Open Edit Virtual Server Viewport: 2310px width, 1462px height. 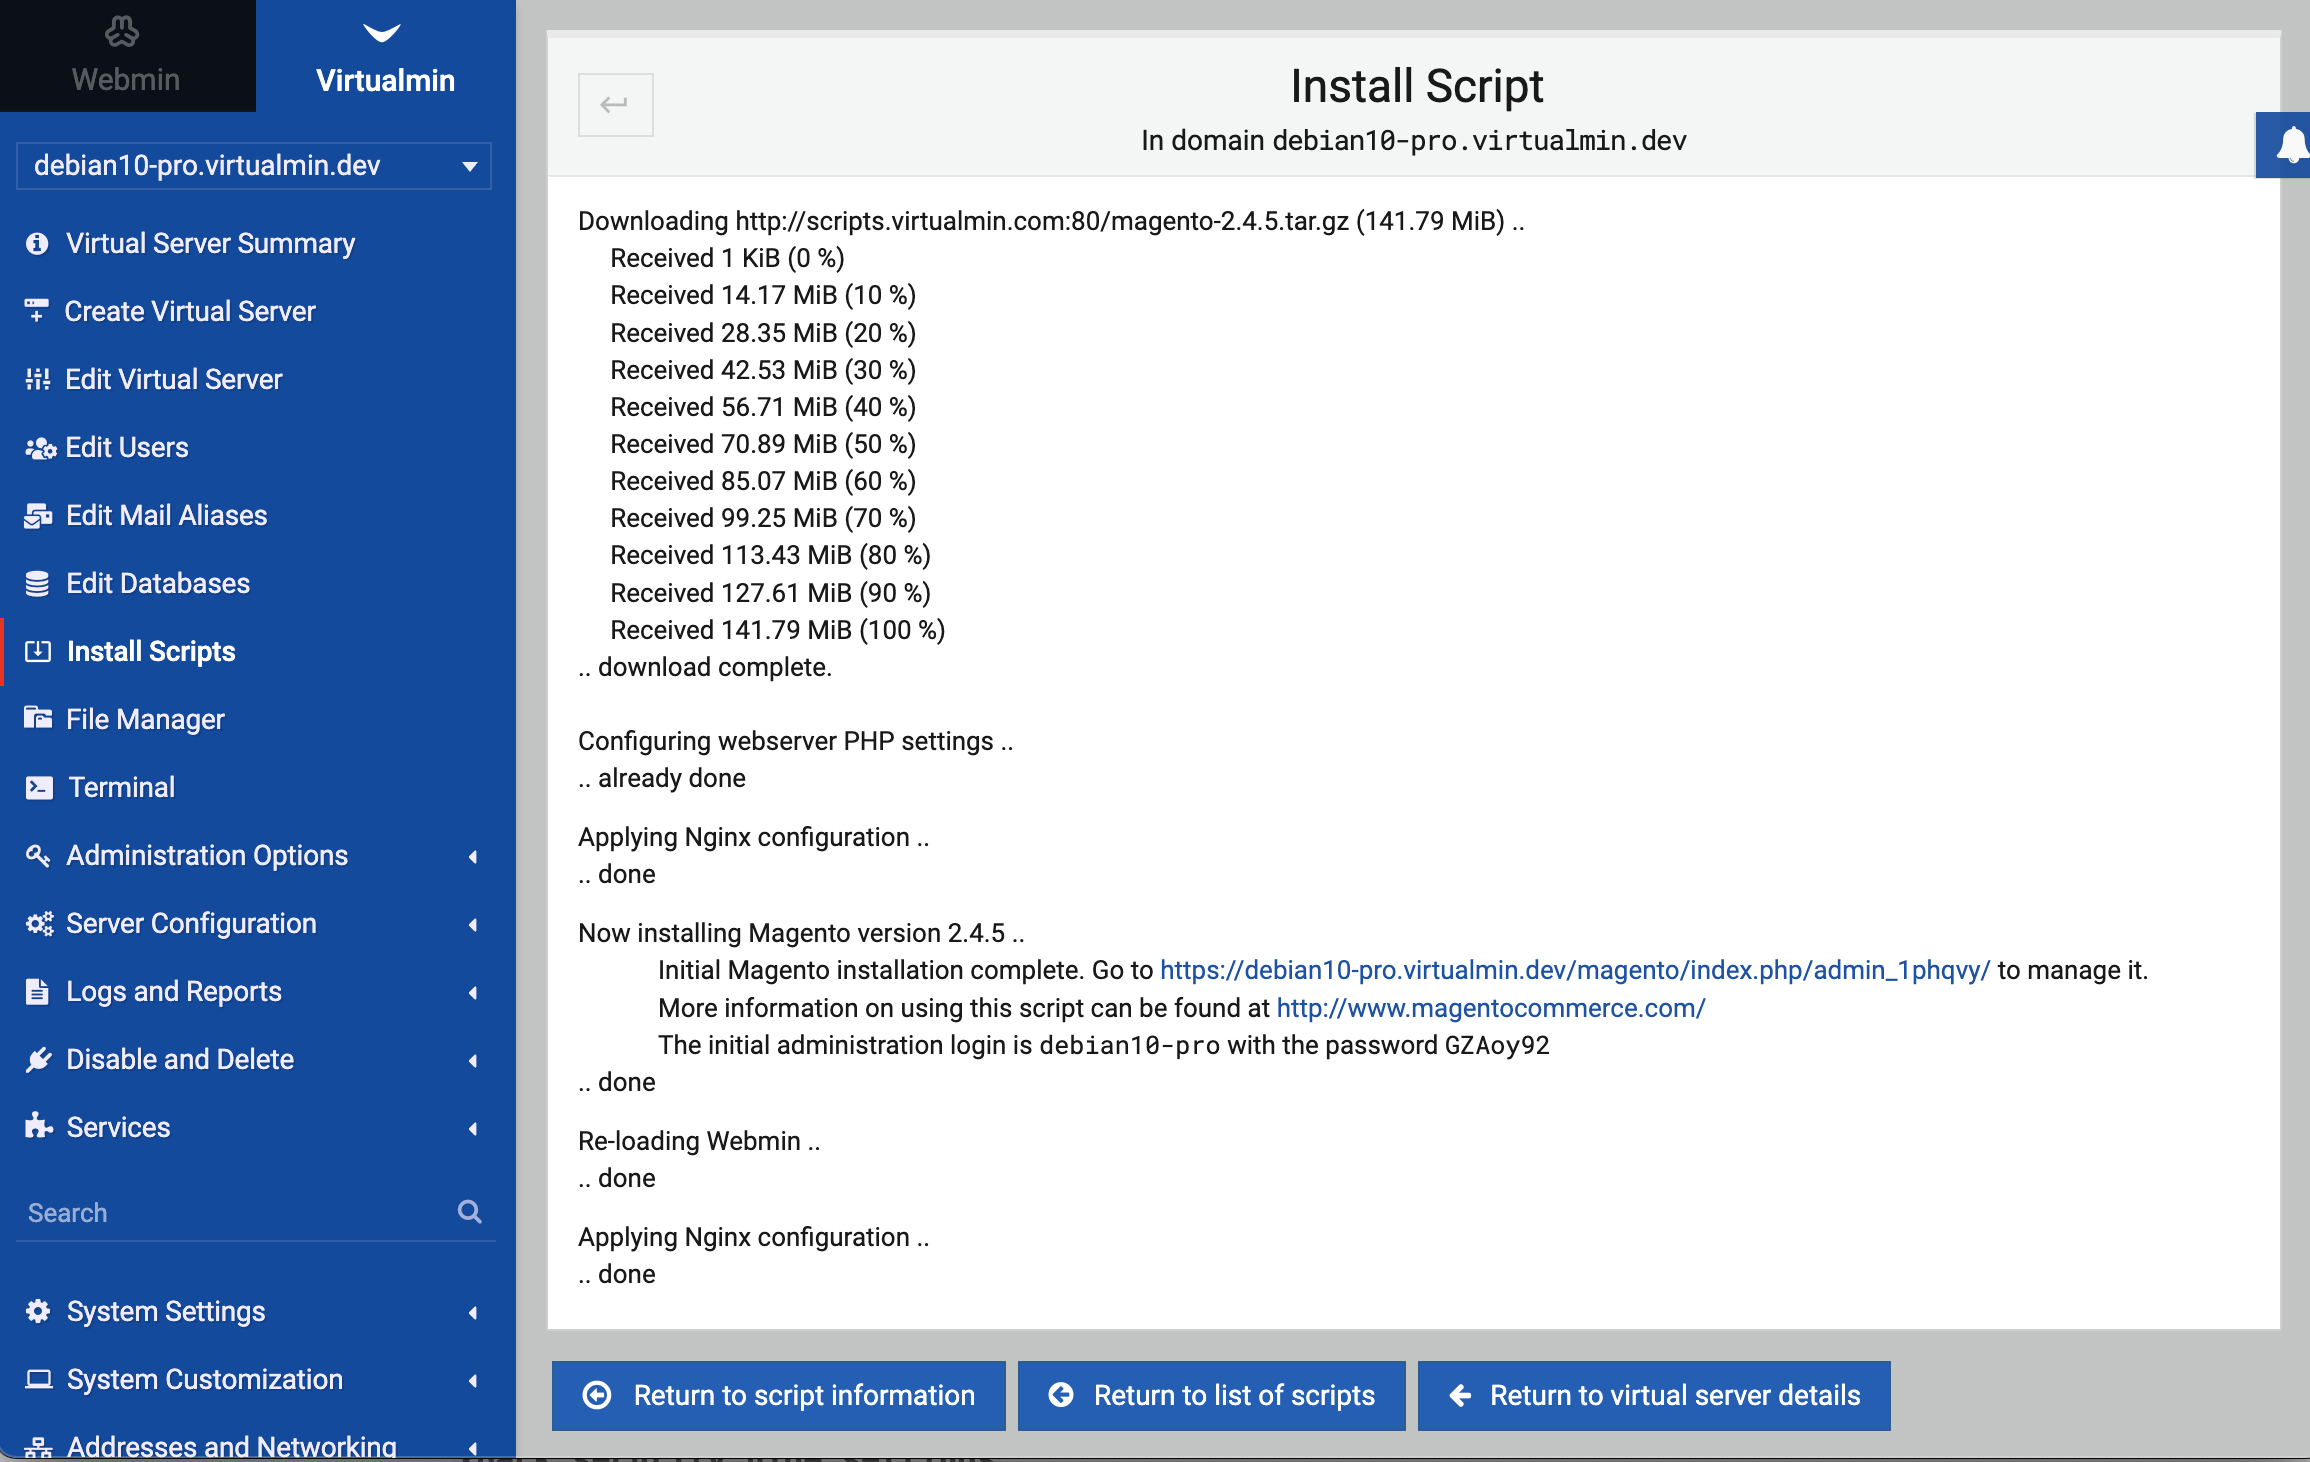coord(174,379)
